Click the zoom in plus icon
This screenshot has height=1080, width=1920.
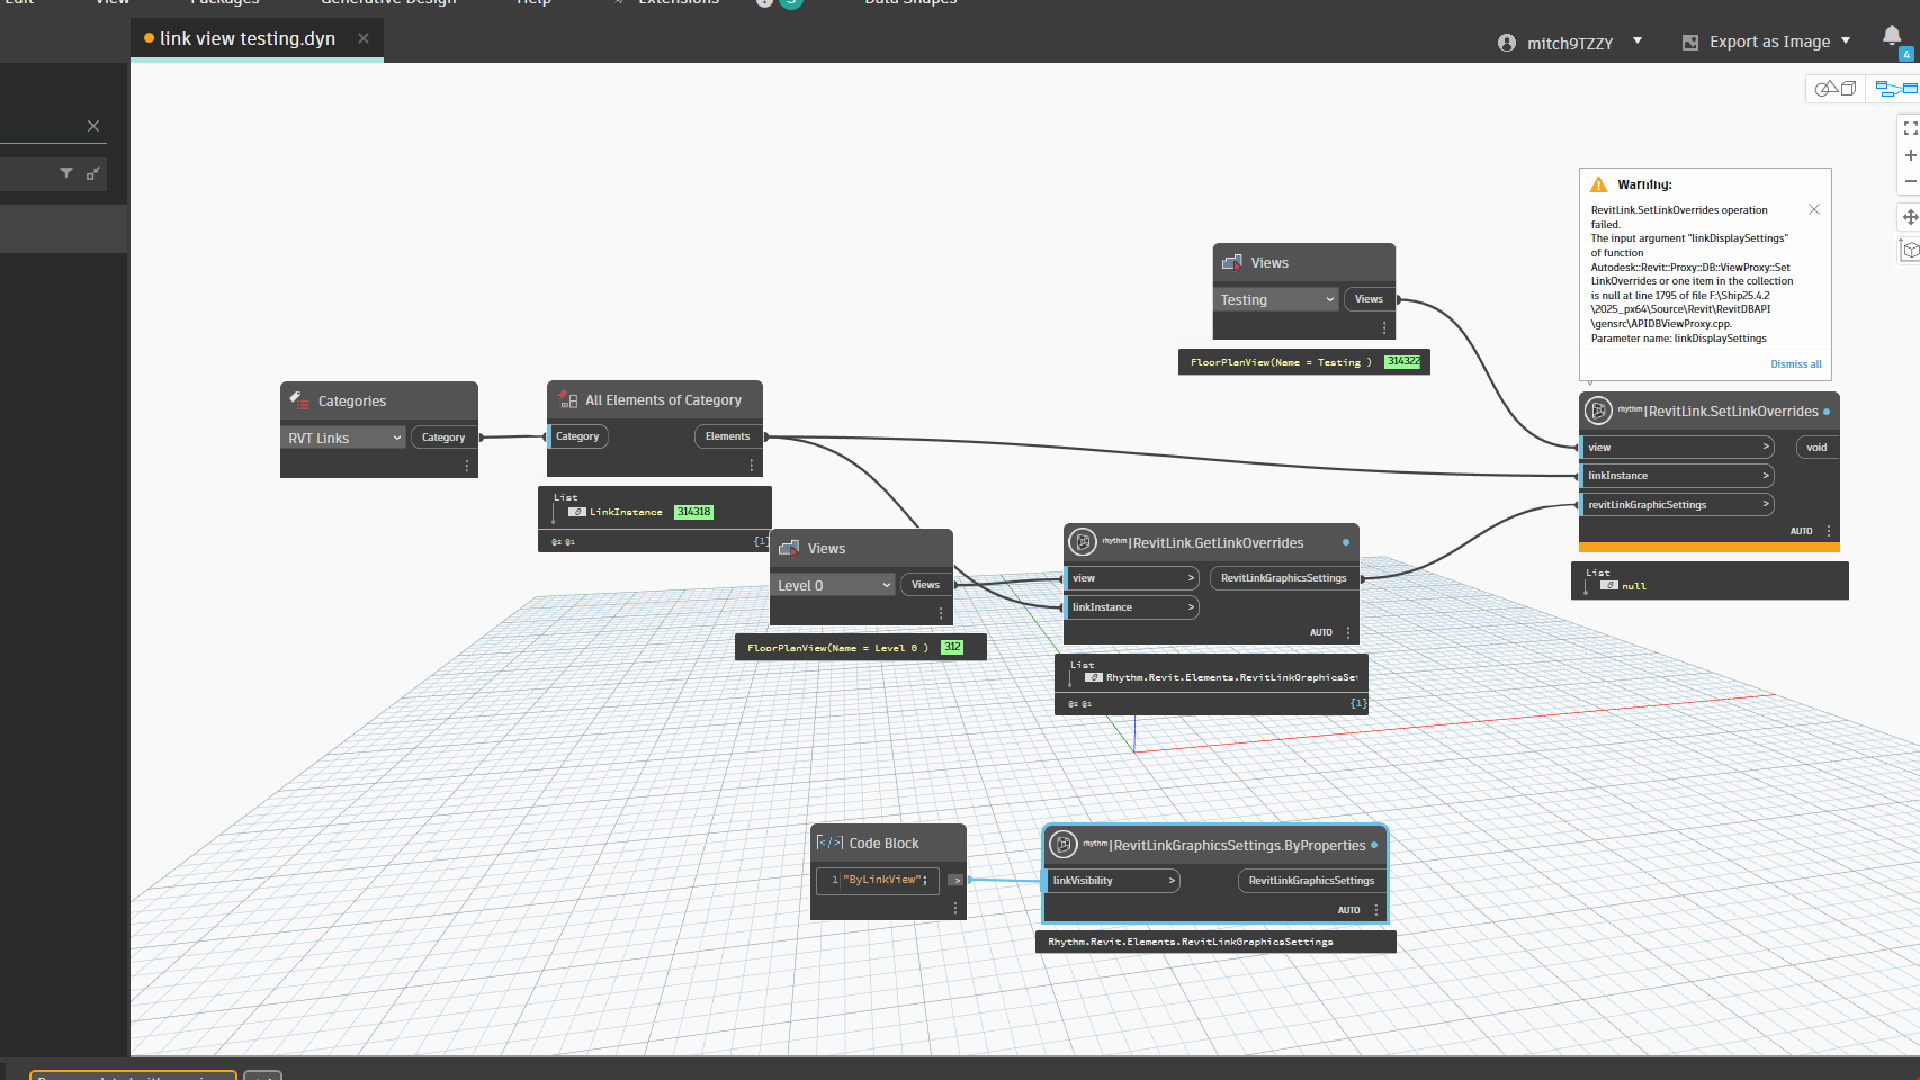1910,155
